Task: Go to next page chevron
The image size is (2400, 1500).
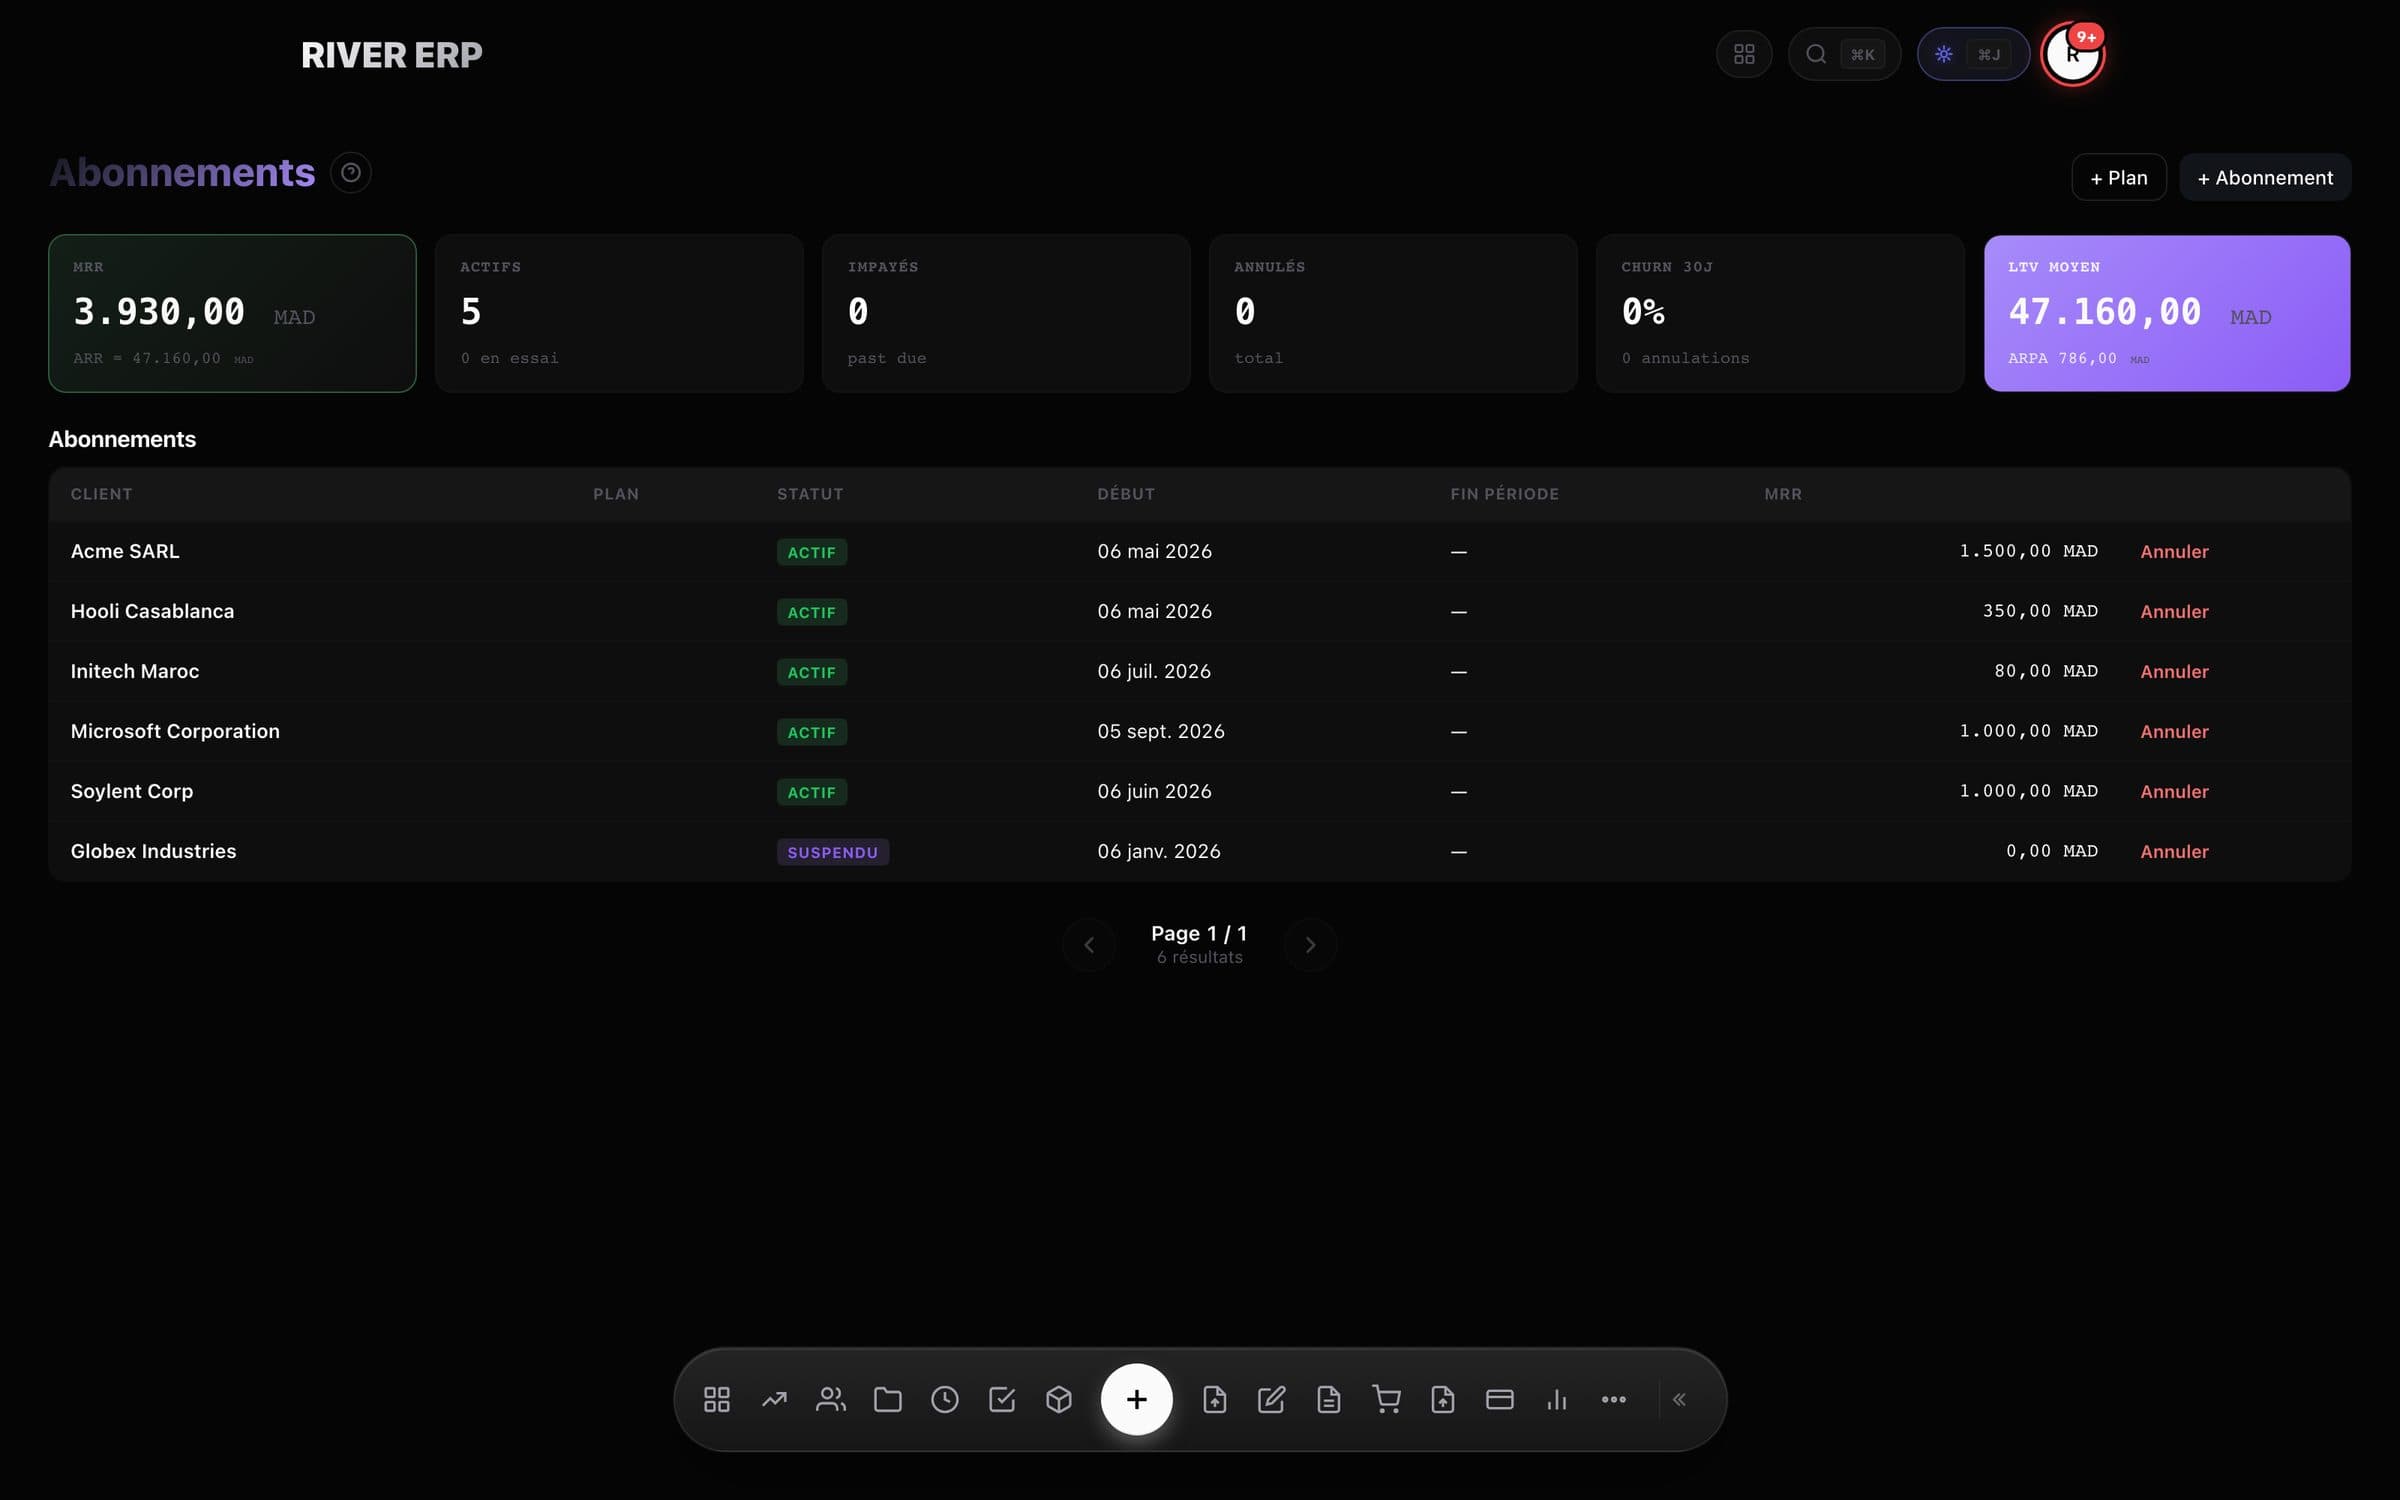Action: click(1310, 945)
